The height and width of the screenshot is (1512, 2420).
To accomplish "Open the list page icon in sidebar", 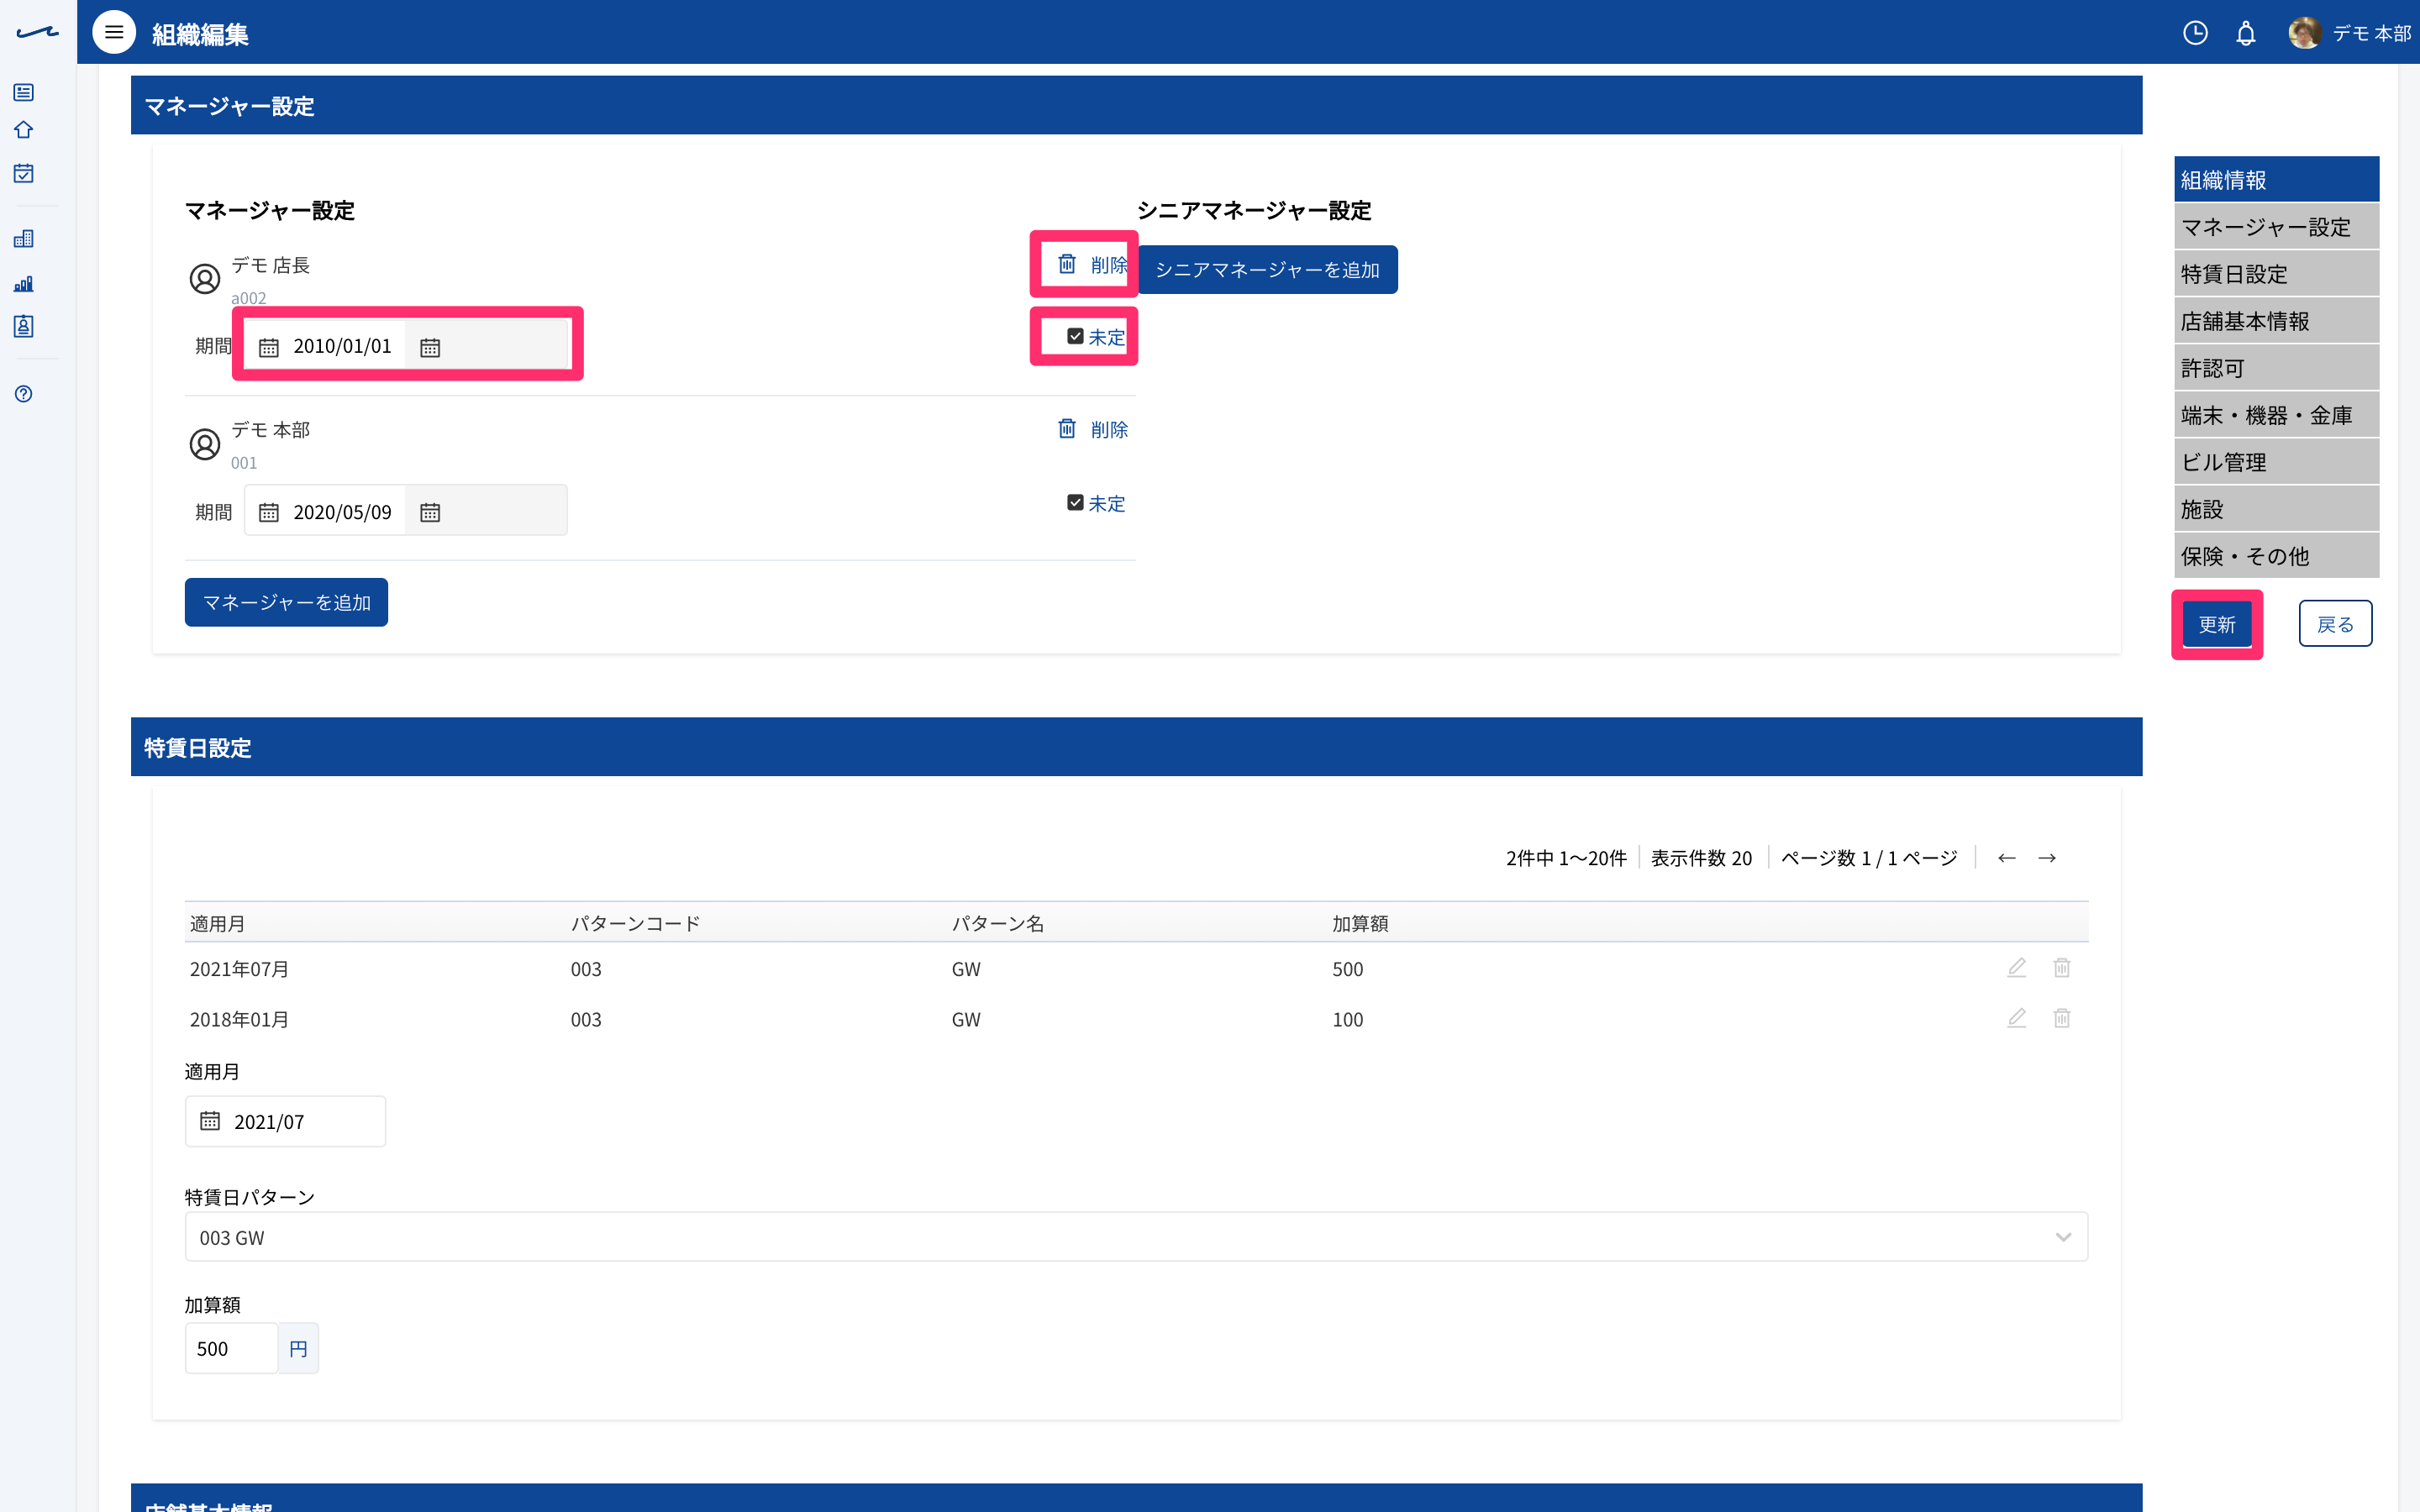I will 24,92.
